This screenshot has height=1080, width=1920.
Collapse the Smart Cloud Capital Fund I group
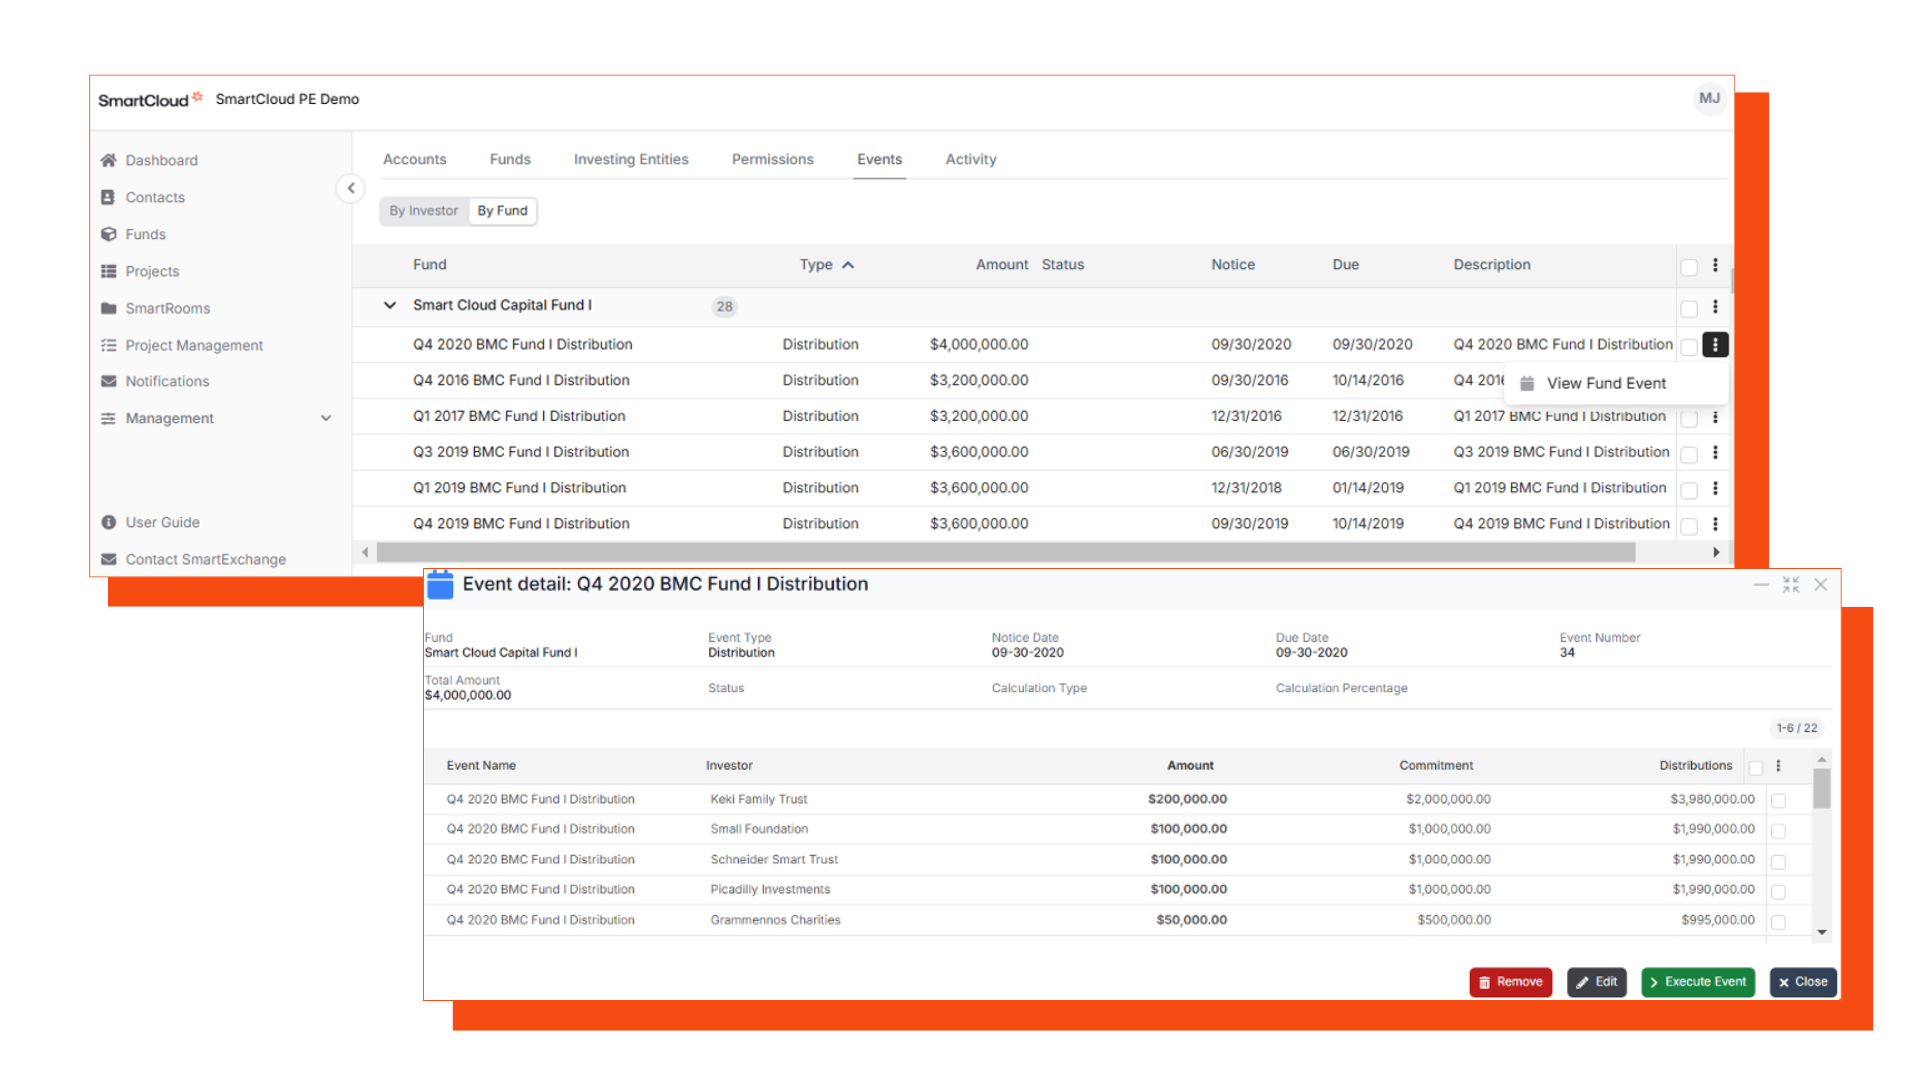point(390,305)
